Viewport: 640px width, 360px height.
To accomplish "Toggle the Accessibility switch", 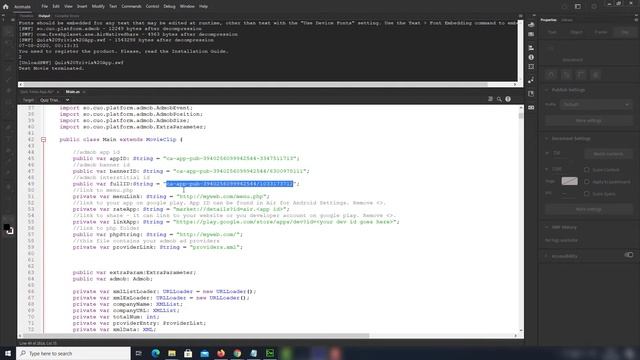I will (x=629, y=255).
